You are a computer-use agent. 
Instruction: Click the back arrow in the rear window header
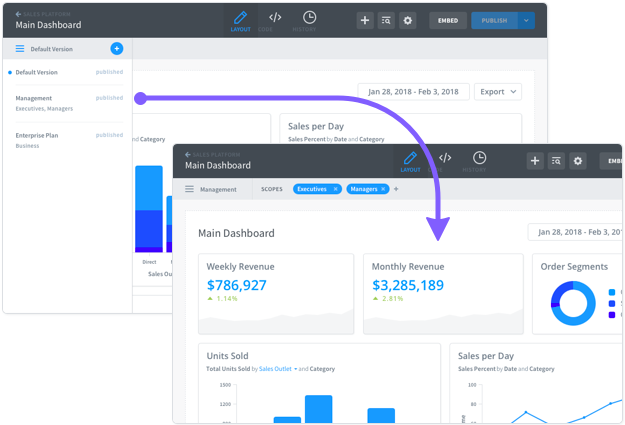(18, 14)
